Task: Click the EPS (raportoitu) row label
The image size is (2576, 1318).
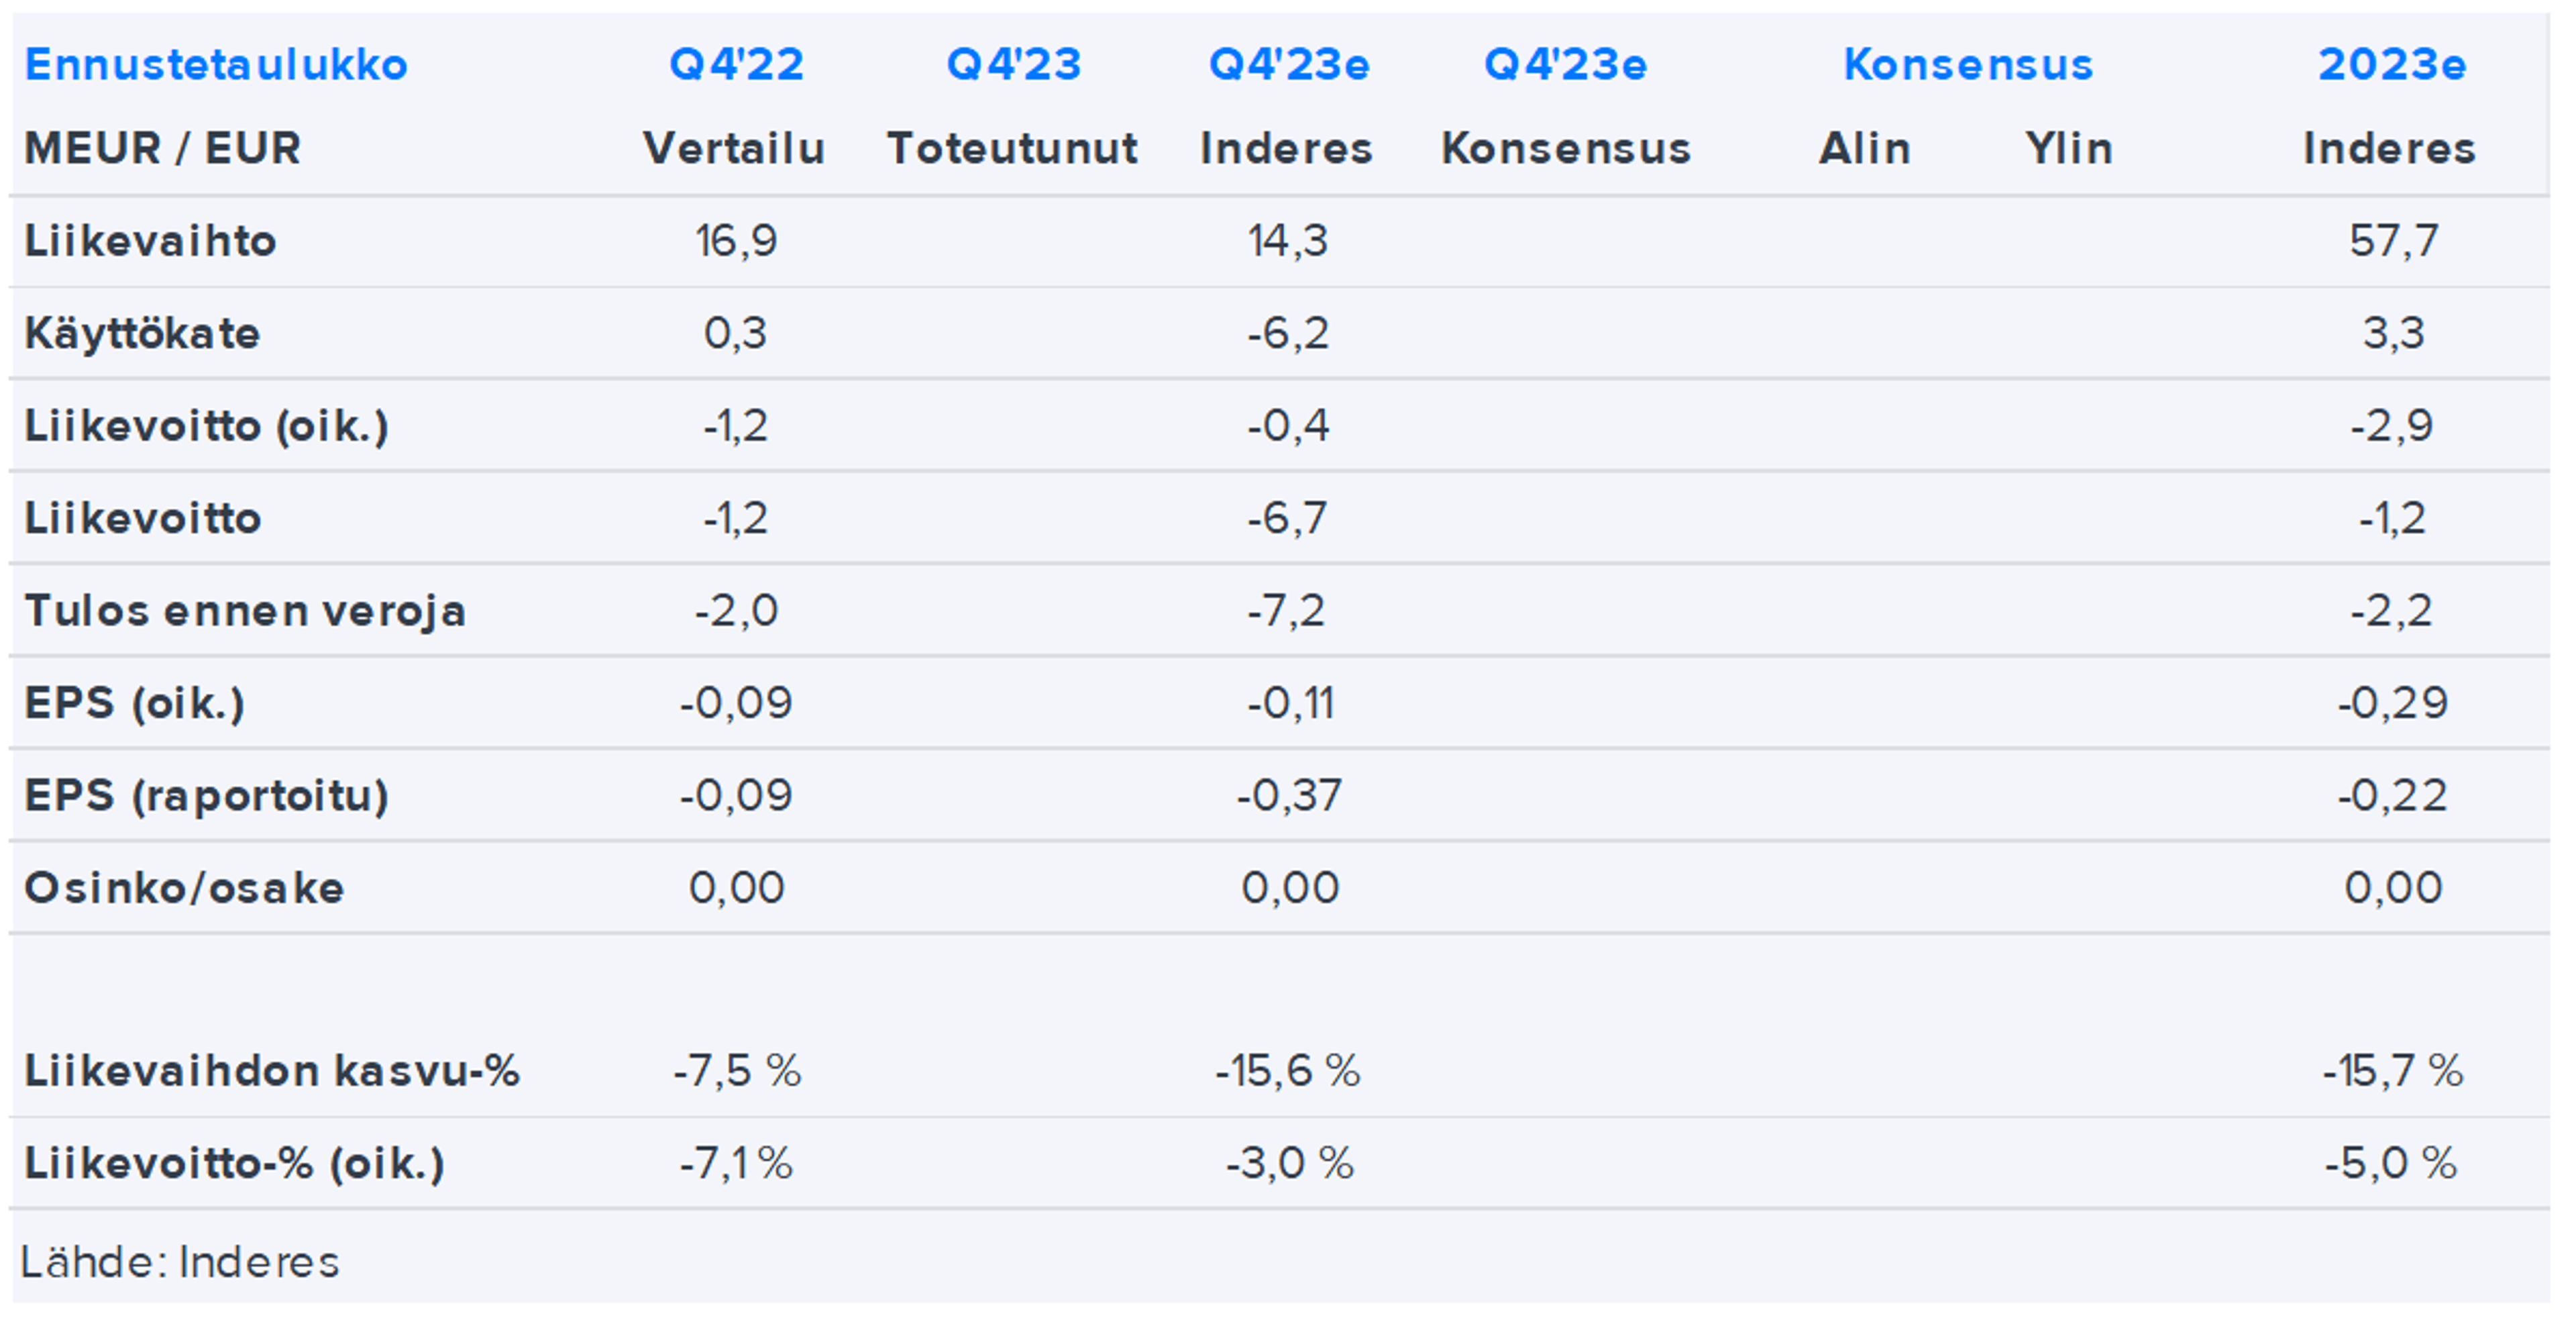Action: 206,796
